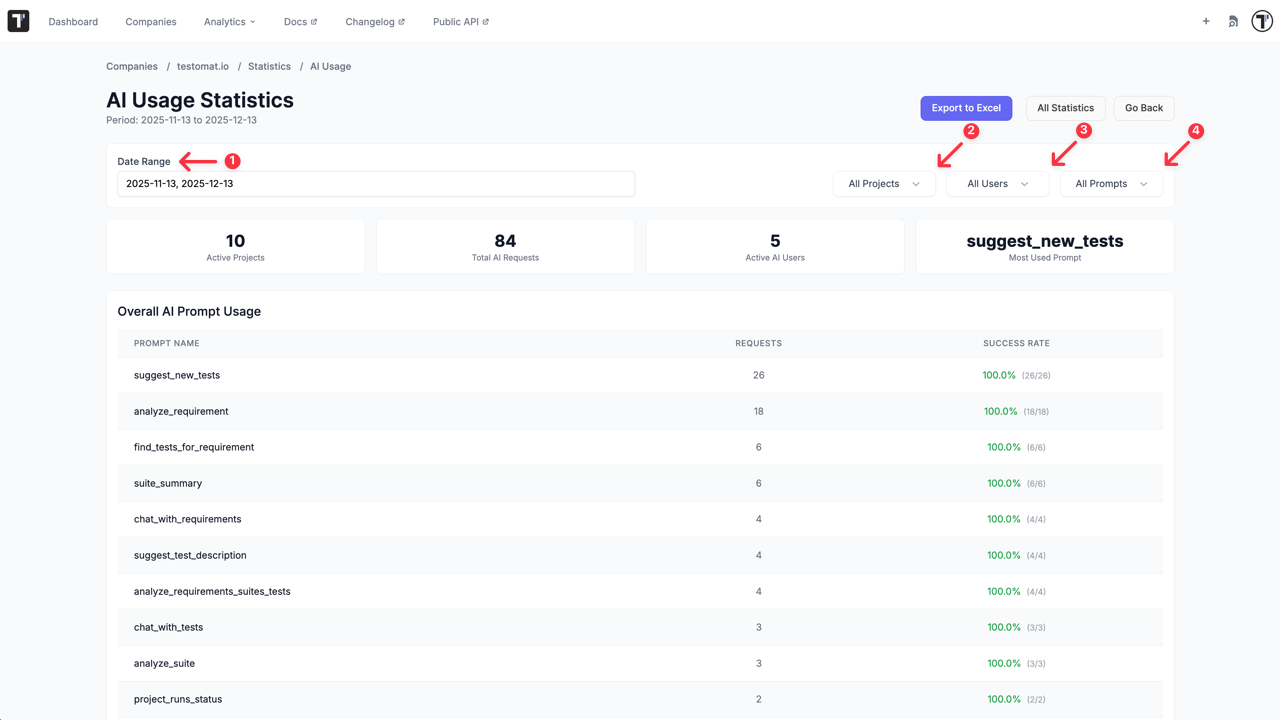This screenshot has height=720, width=1280.
Task: Click the external link icon beside Changelog
Action: point(400,20)
